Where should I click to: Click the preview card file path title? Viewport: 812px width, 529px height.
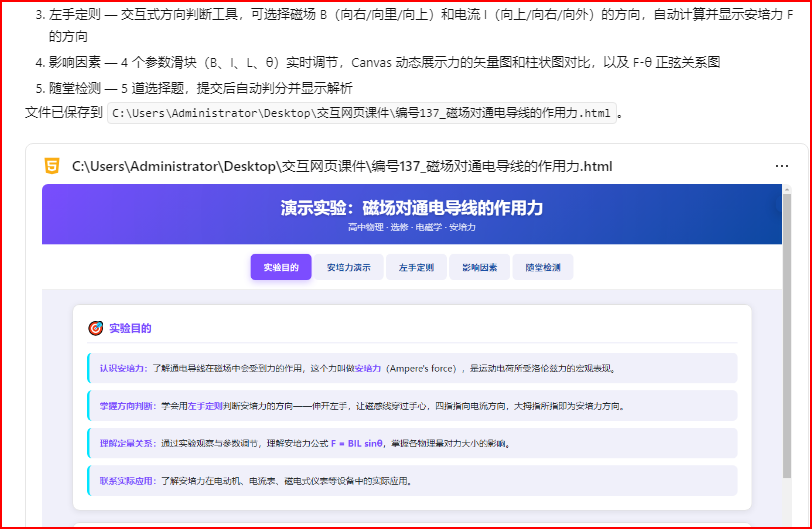click(x=342, y=166)
